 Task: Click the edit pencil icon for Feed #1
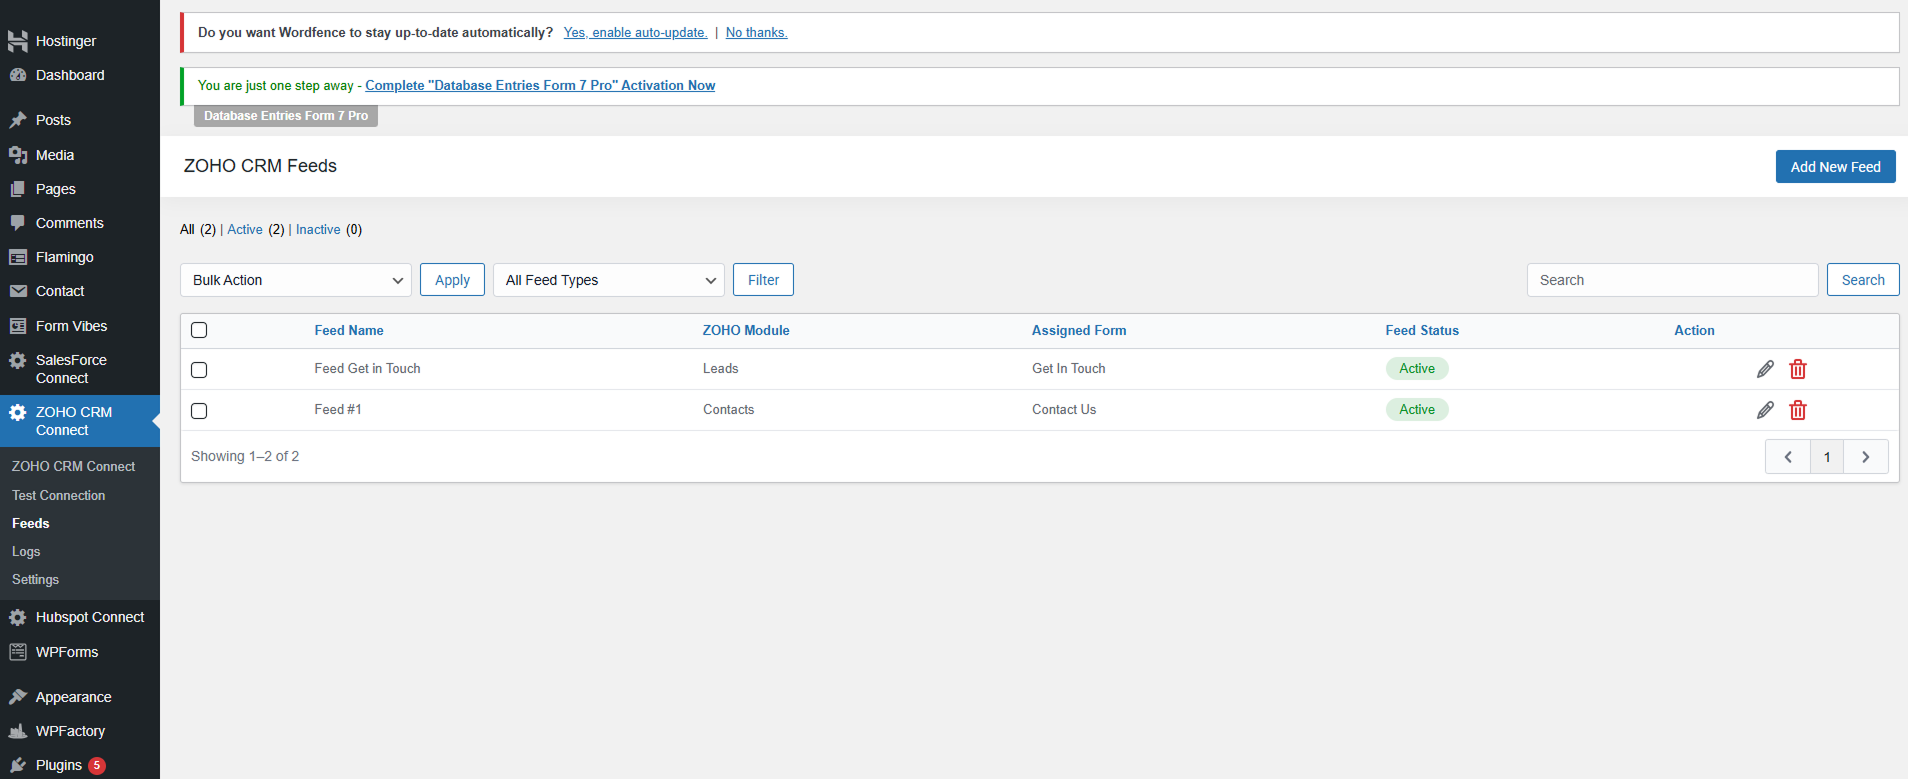(x=1765, y=410)
